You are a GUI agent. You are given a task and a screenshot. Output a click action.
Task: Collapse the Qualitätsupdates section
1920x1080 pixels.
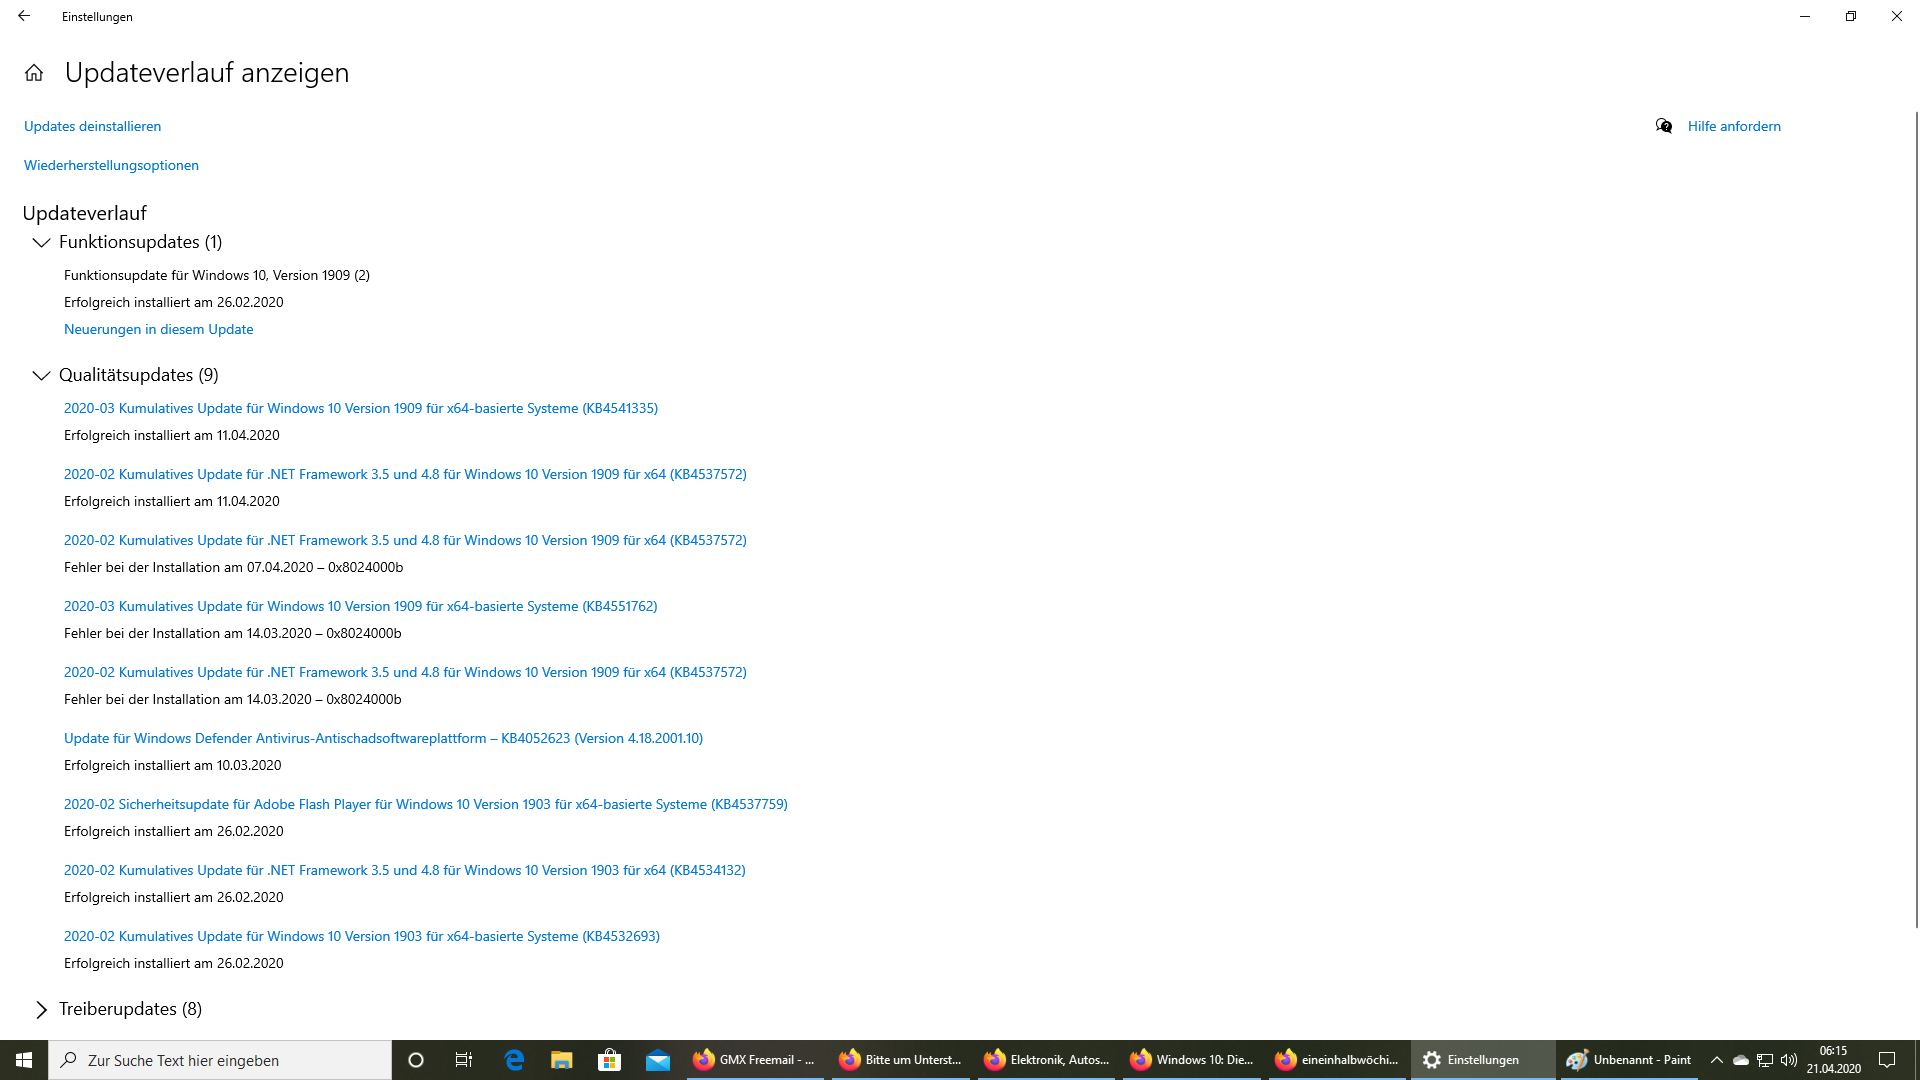[x=41, y=376]
